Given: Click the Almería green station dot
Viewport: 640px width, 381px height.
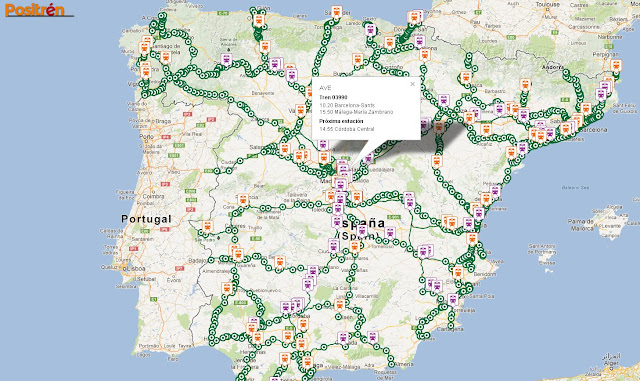Looking at the screenshot, I should tap(391, 364).
